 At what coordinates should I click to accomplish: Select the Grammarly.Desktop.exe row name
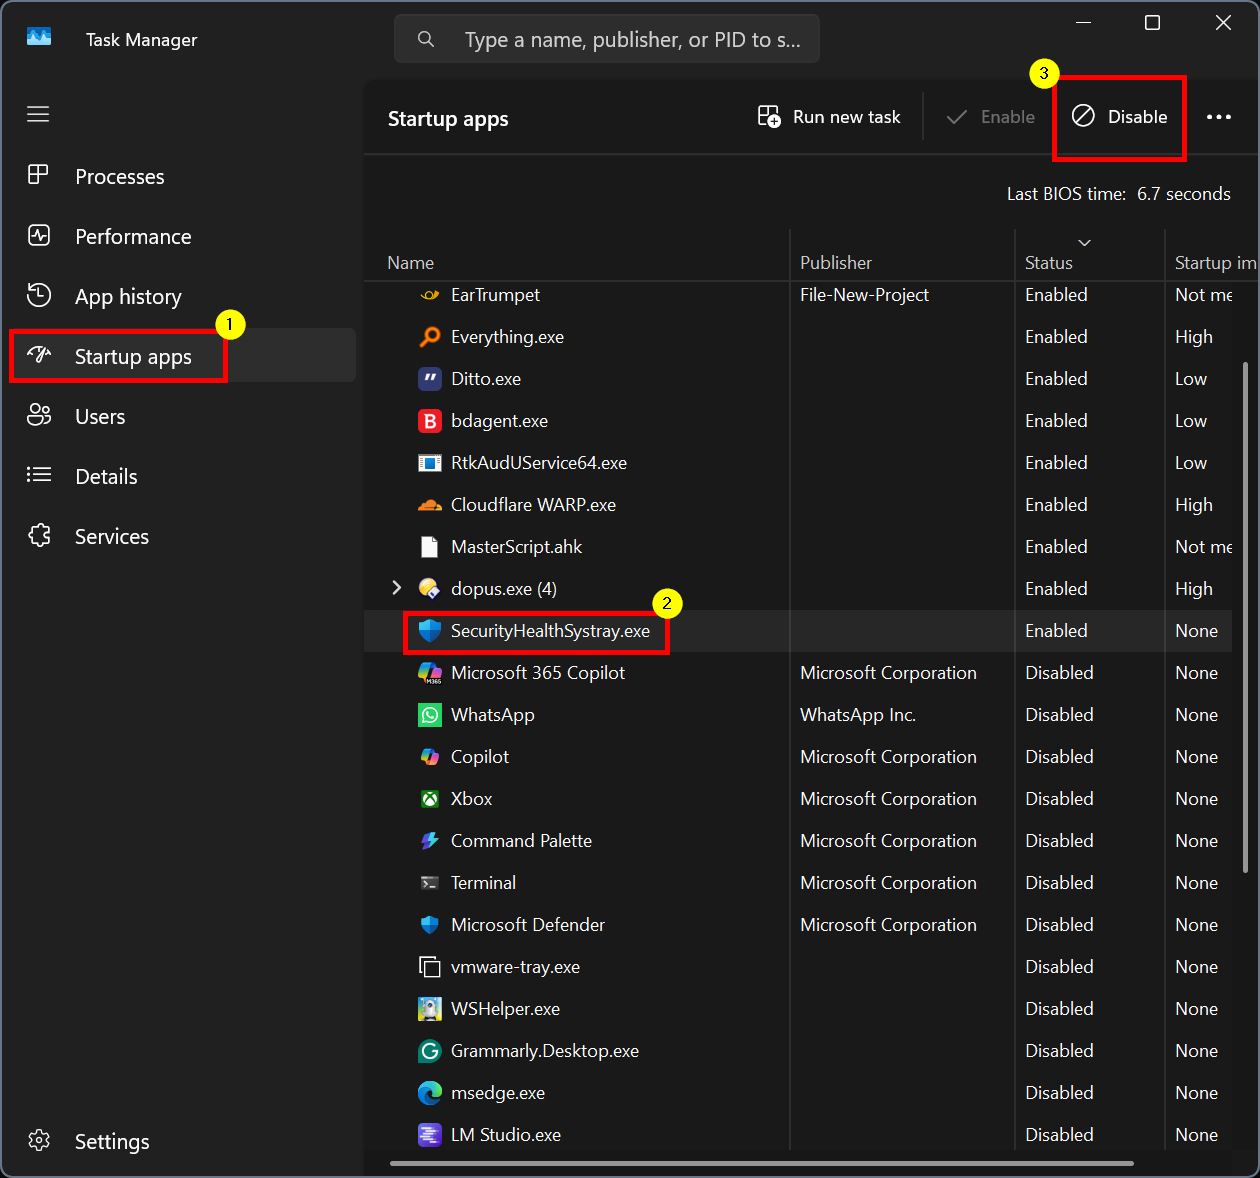pos(545,1051)
